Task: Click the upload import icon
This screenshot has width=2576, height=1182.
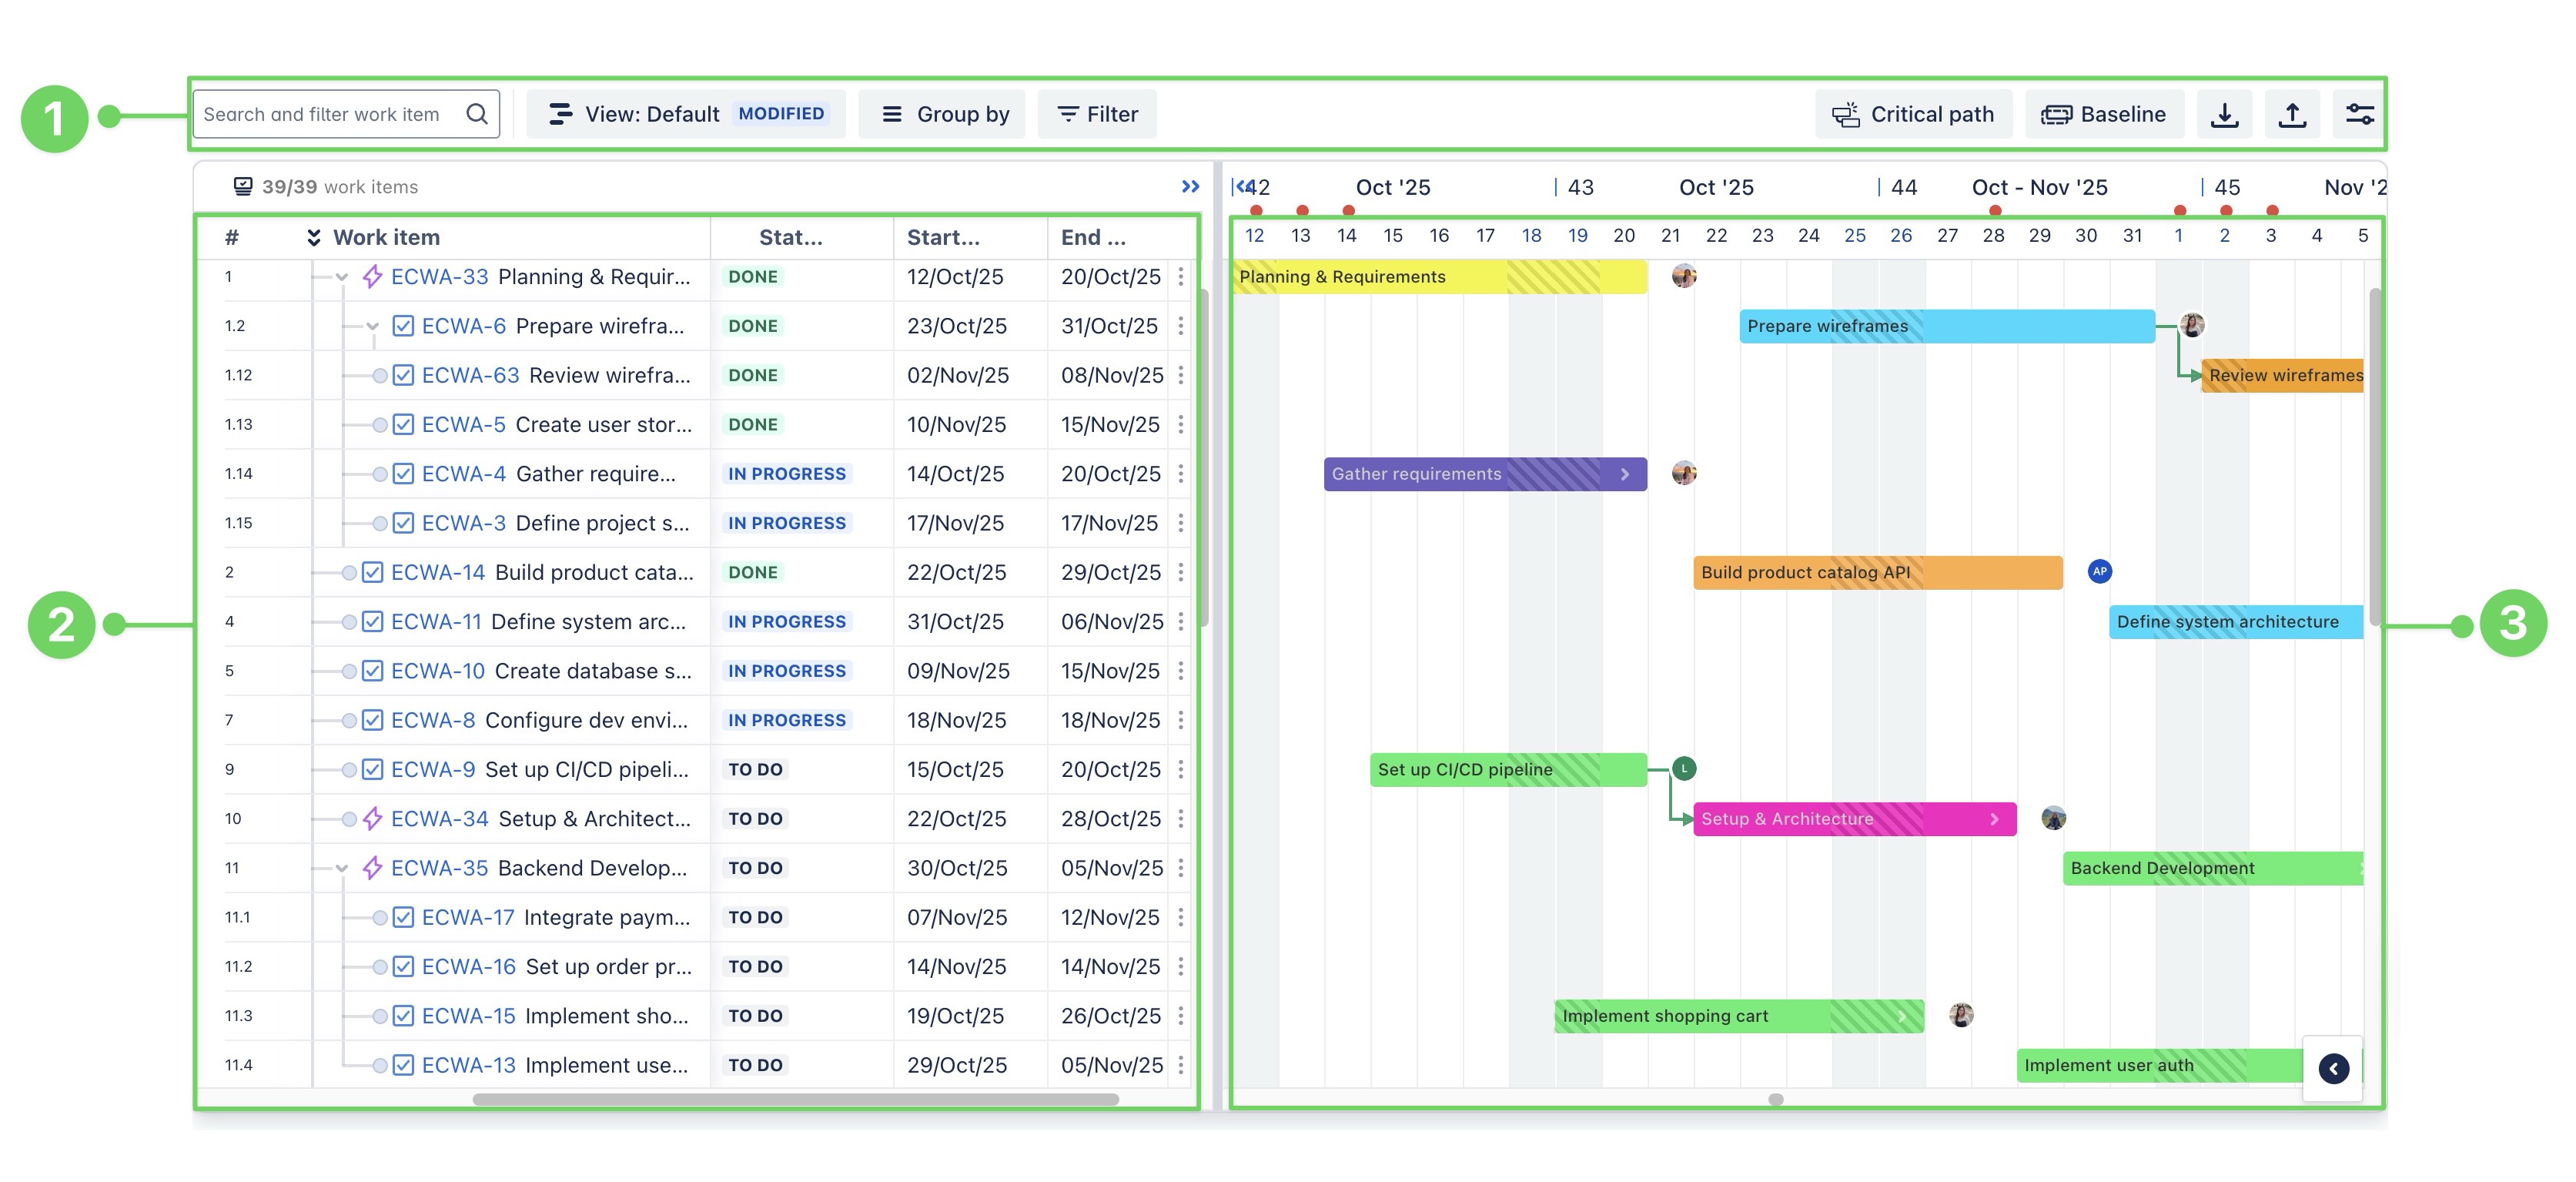Action: (2291, 114)
